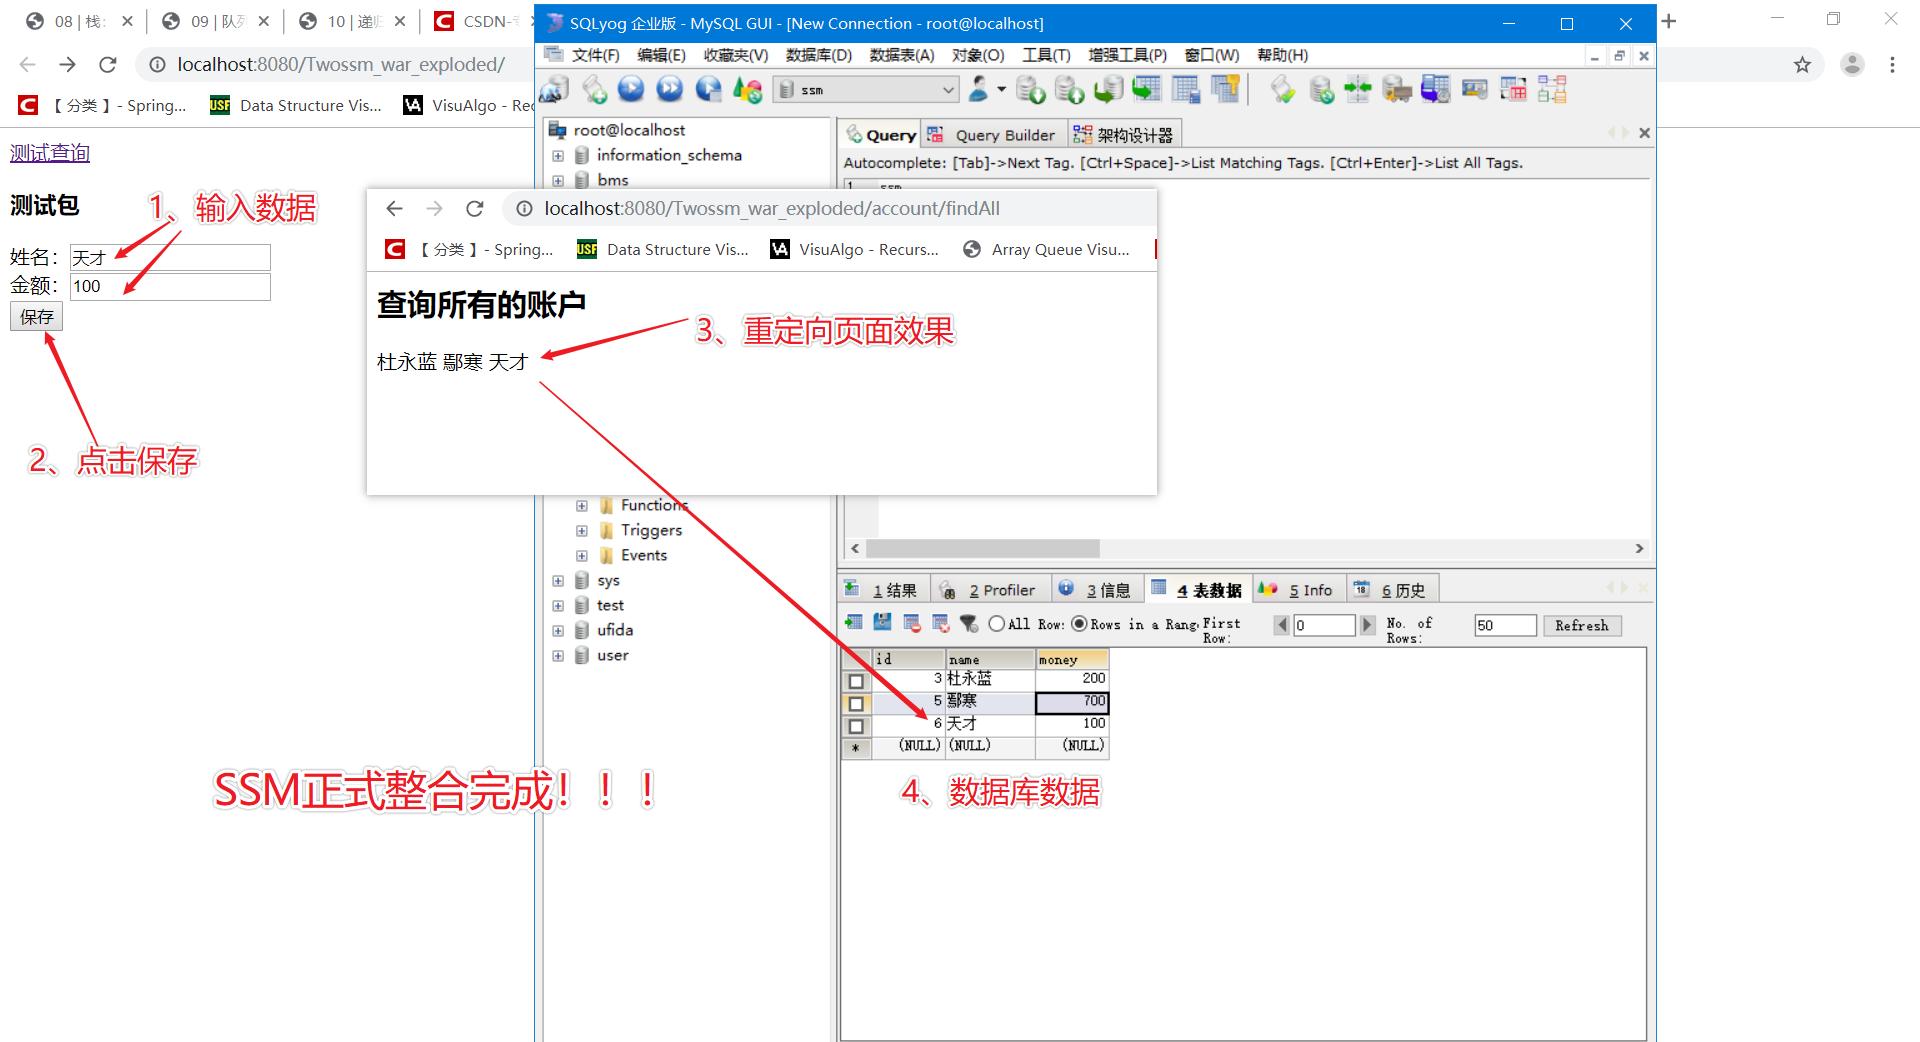Expand the Events folder

pyautogui.click(x=582, y=556)
